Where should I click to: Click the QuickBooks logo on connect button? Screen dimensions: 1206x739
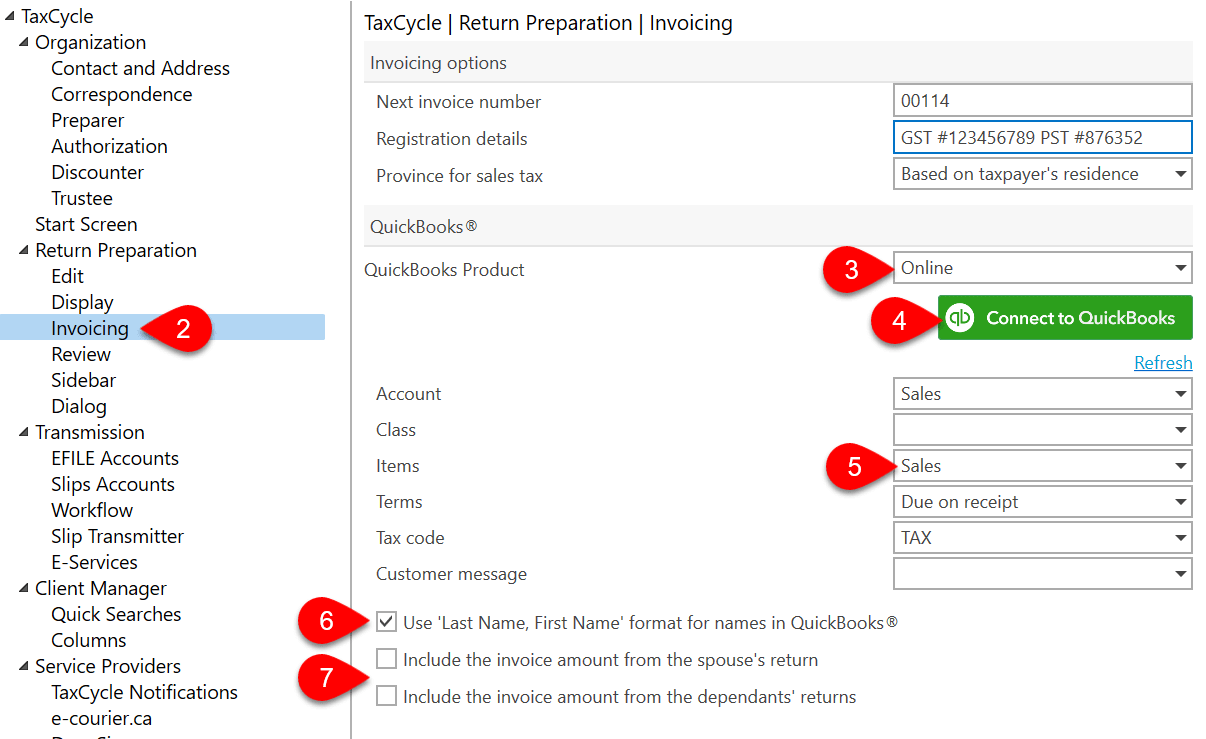click(960, 318)
